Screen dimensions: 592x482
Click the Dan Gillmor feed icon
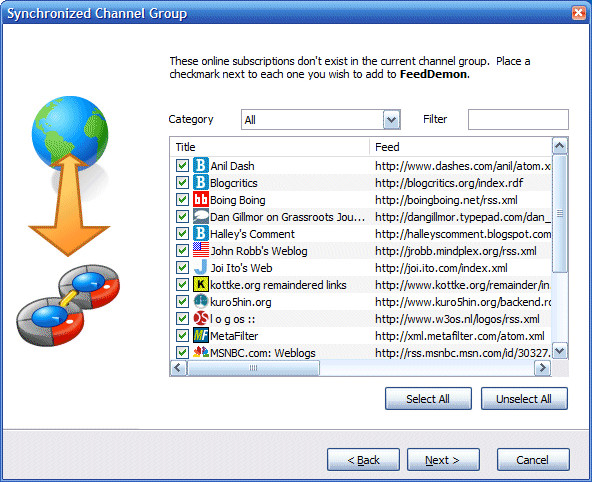tap(200, 216)
